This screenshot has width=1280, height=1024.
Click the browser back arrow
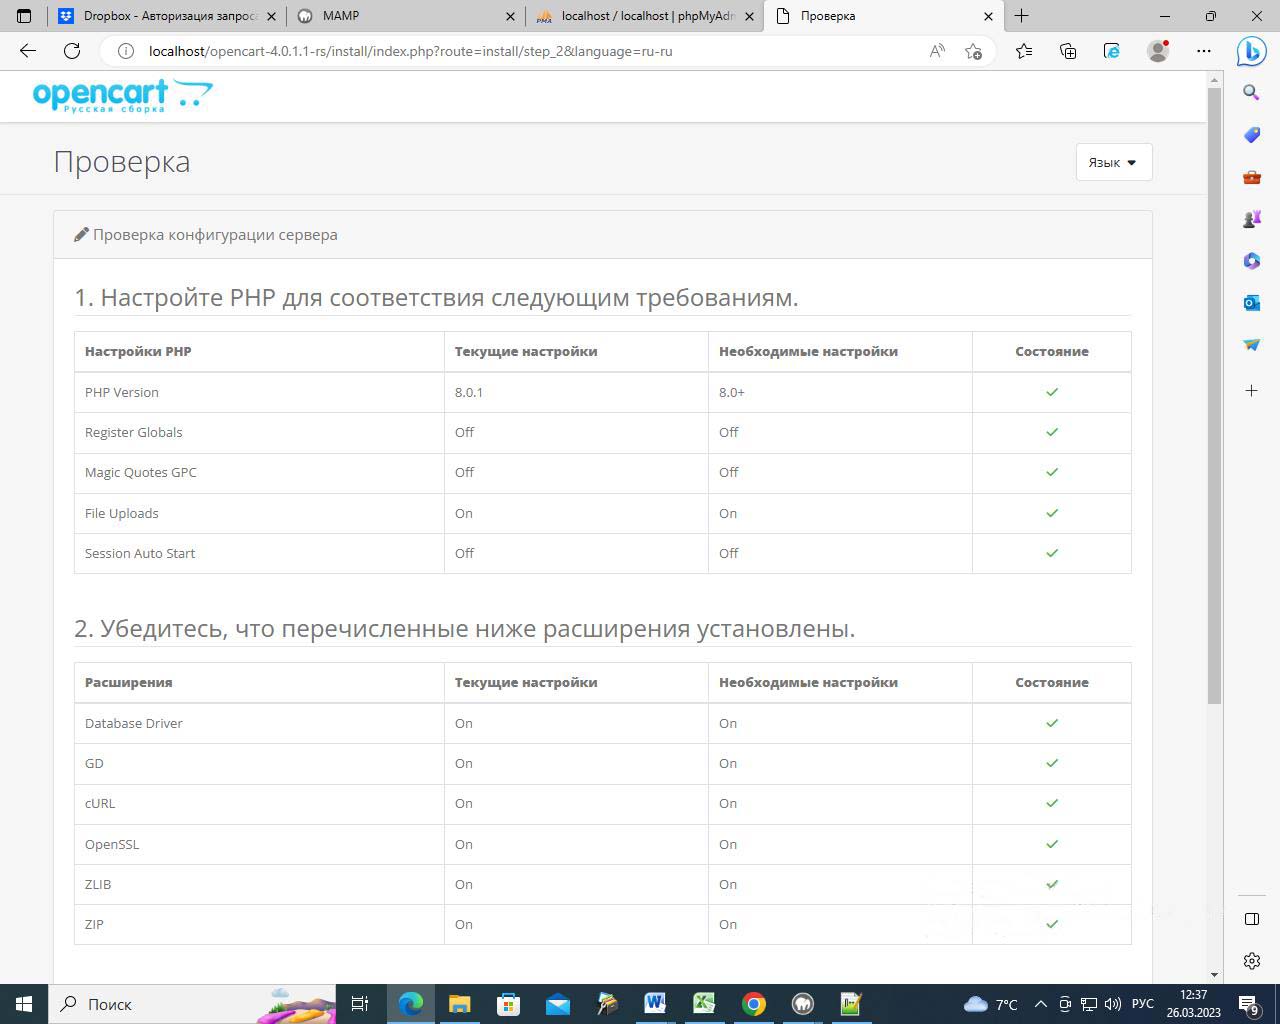click(28, 51)
